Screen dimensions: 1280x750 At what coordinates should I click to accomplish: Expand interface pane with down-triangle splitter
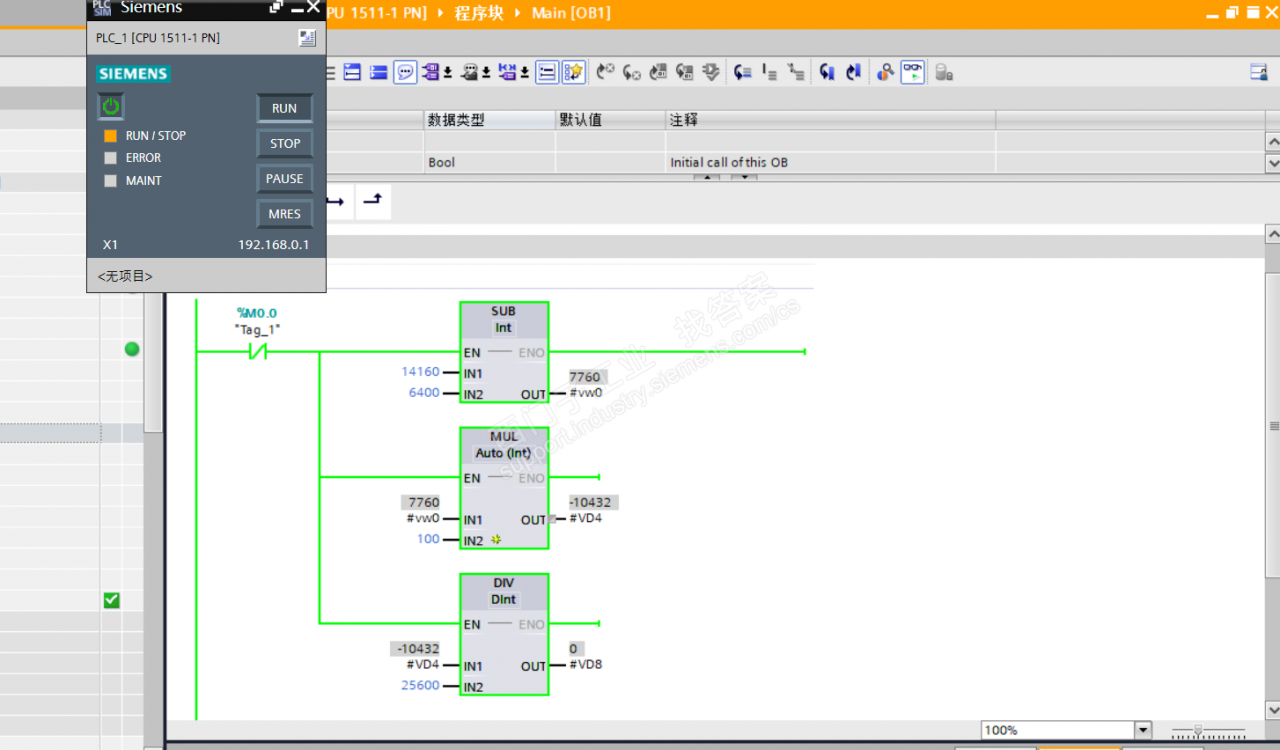tap(744, 178)
